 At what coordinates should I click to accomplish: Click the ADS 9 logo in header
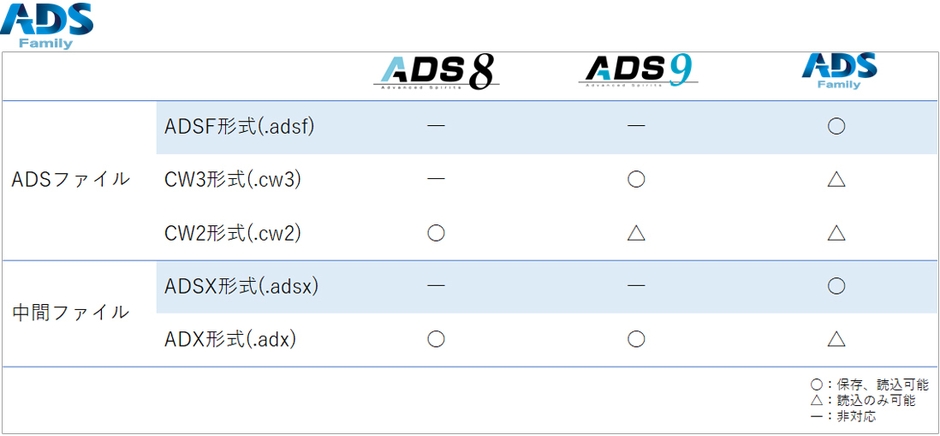coord(636,72)
